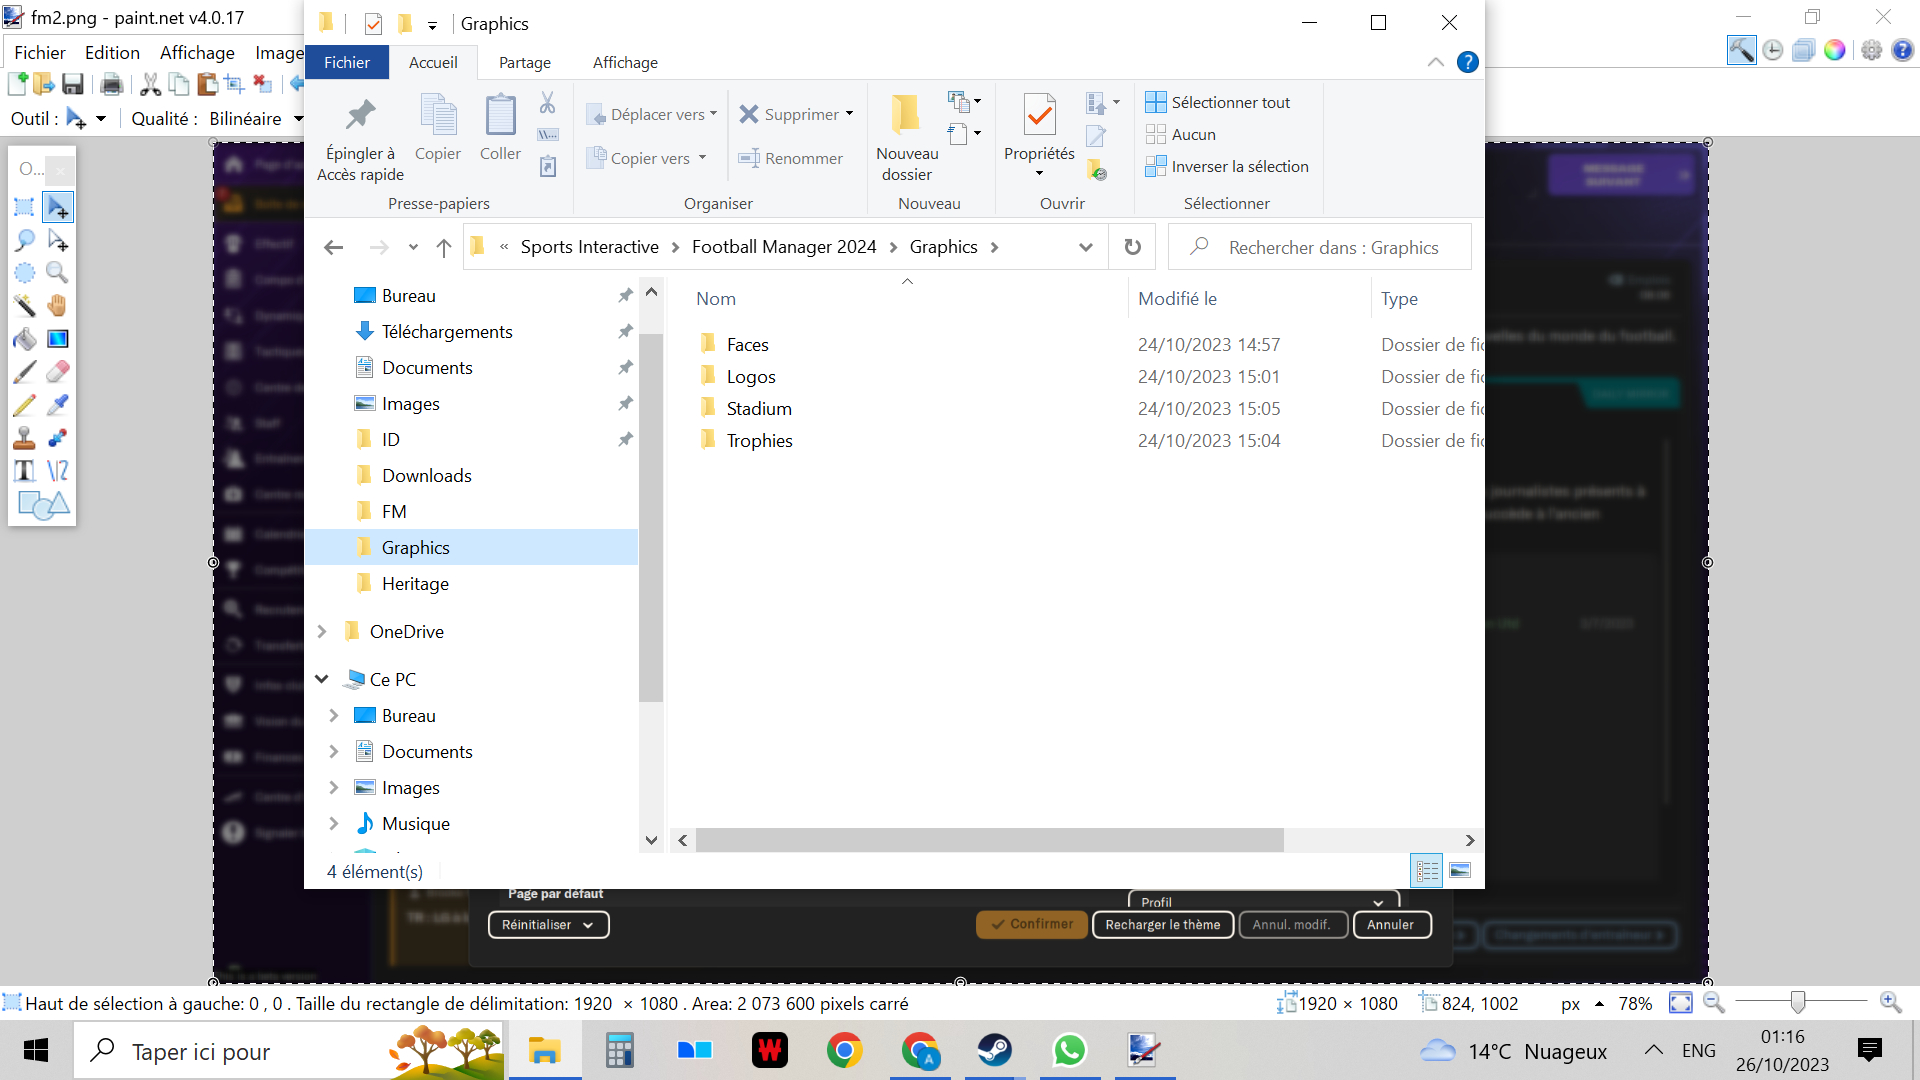
Task: Open the address bar history dropdown
Action: pos(1085,247)
